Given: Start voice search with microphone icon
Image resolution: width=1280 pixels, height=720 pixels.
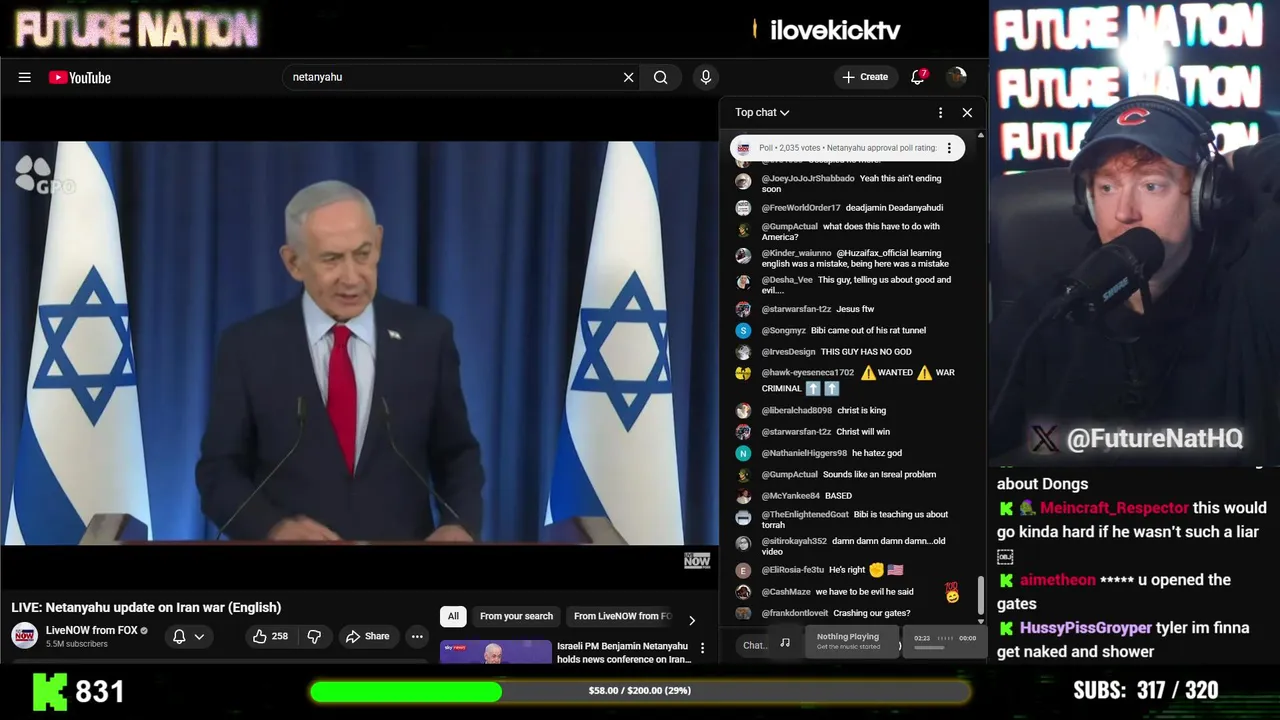Looking at the screenshot, I should click(x=706, y=77).
